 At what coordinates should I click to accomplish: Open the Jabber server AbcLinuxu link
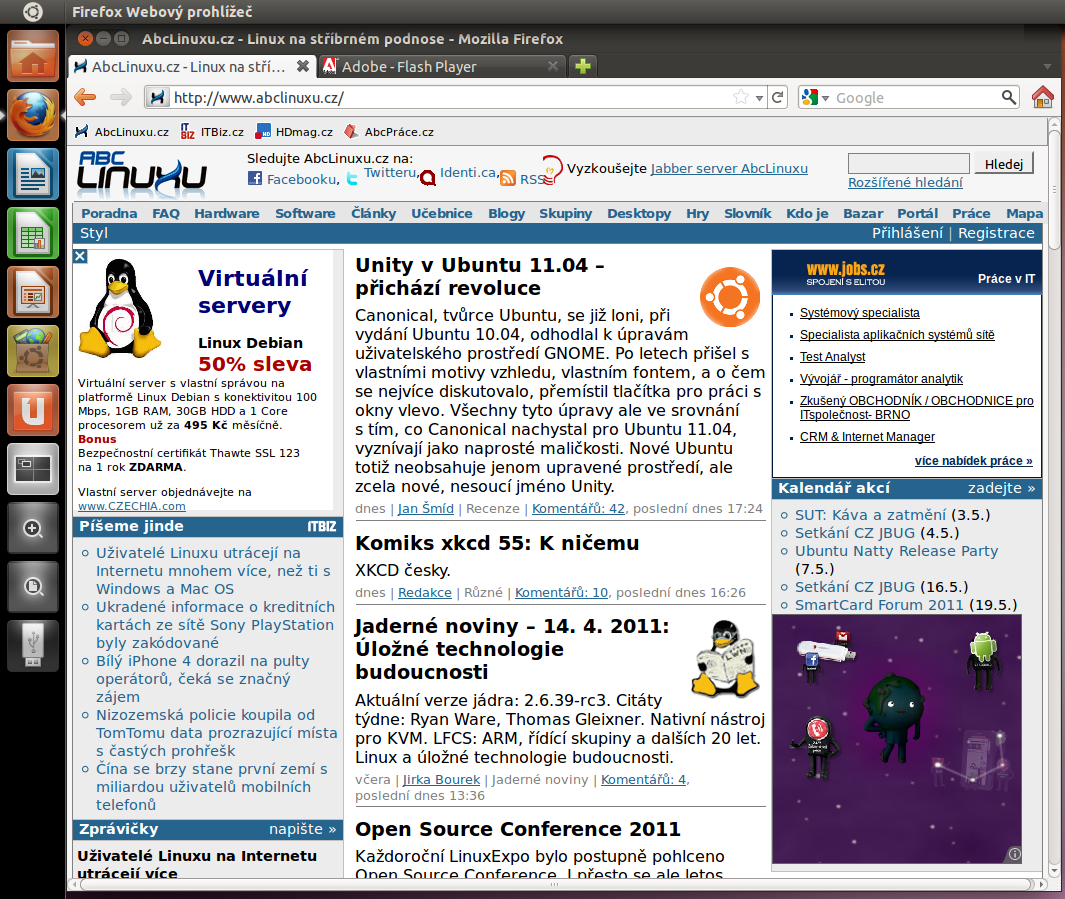[x=729, y=168]
